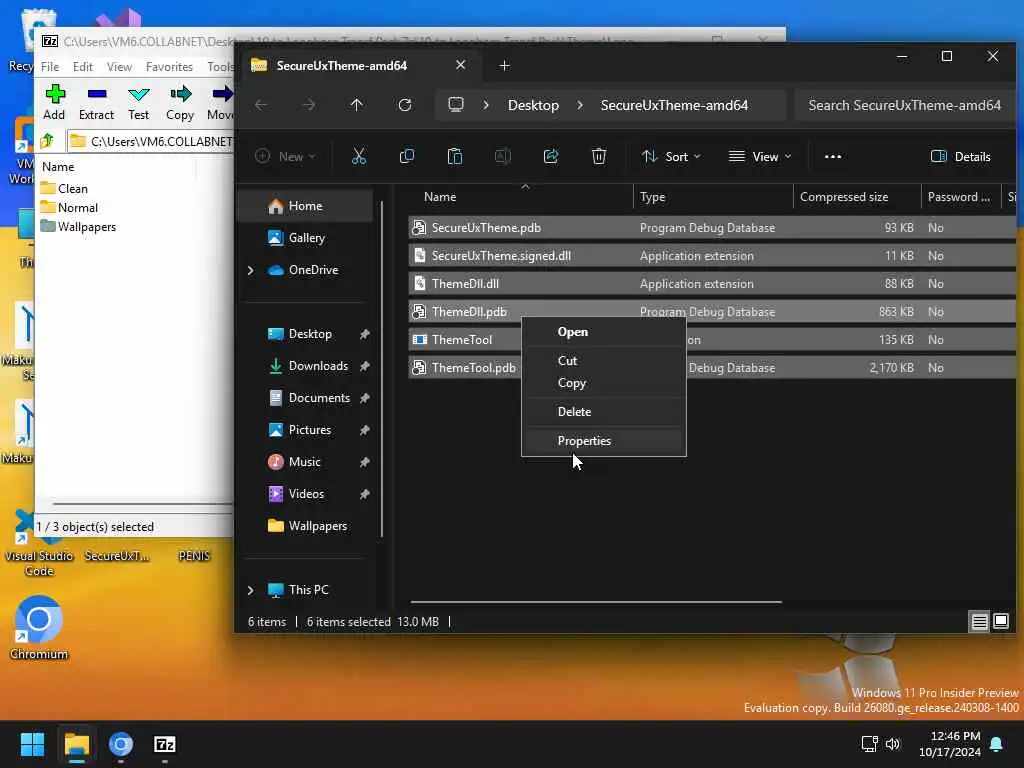1024x768 pixels.
Task: Select Gallery in navigation pane
Action: click(x=307, y=238)
